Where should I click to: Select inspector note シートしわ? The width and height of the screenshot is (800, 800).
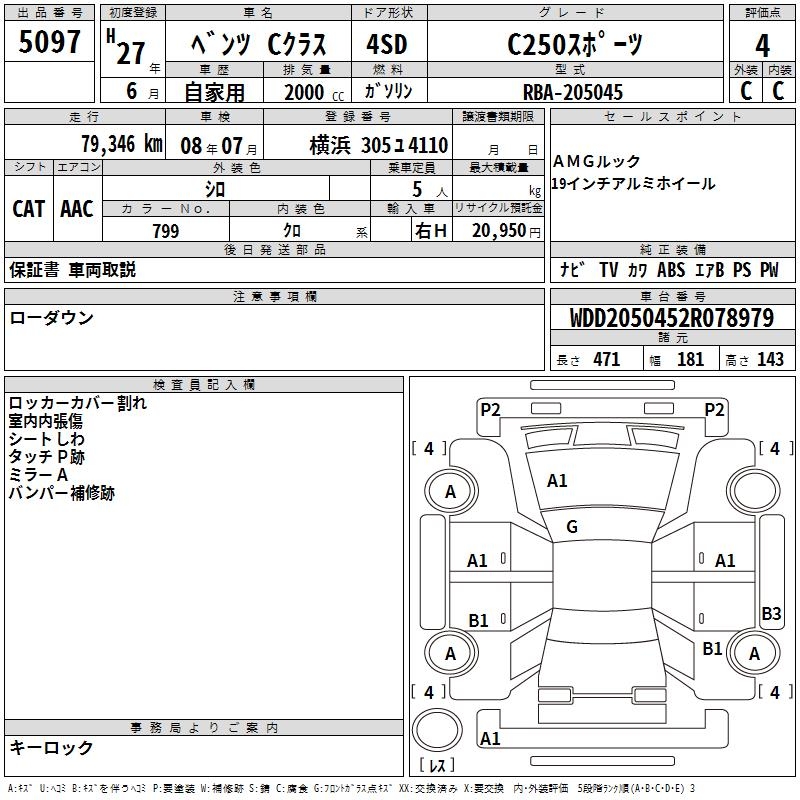click(x=46, y=439)
